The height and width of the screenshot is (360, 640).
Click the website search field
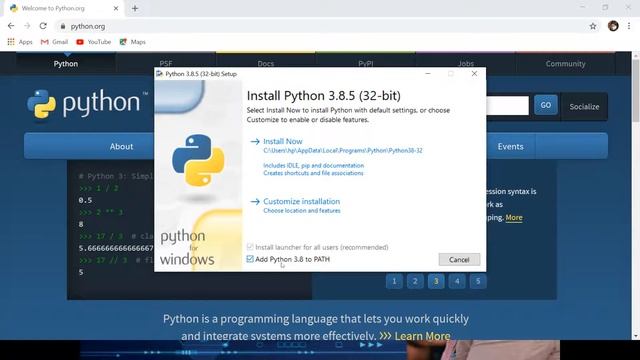[x=507, y=106]
